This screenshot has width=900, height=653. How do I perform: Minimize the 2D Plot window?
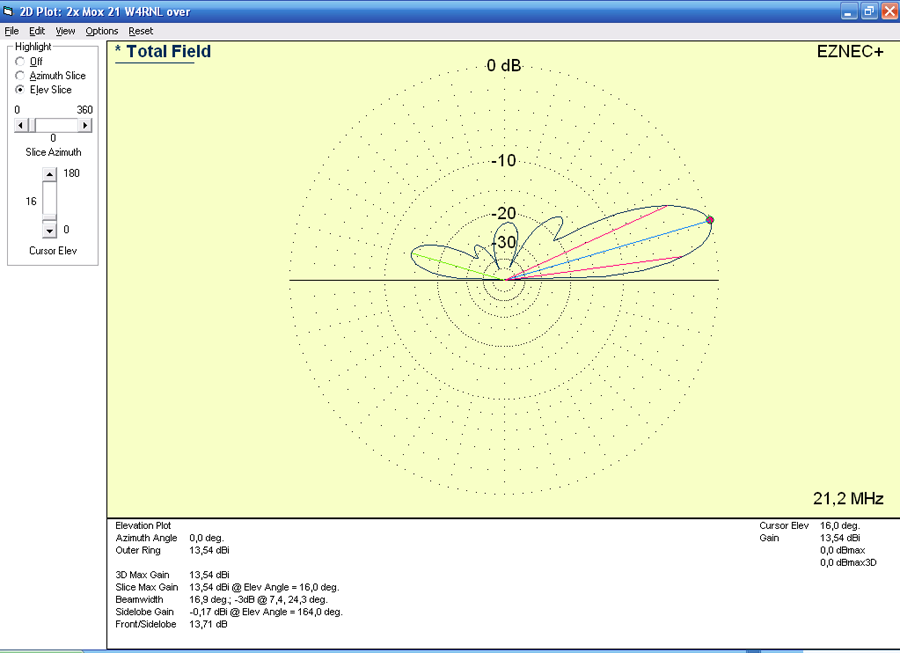[848, 11]
